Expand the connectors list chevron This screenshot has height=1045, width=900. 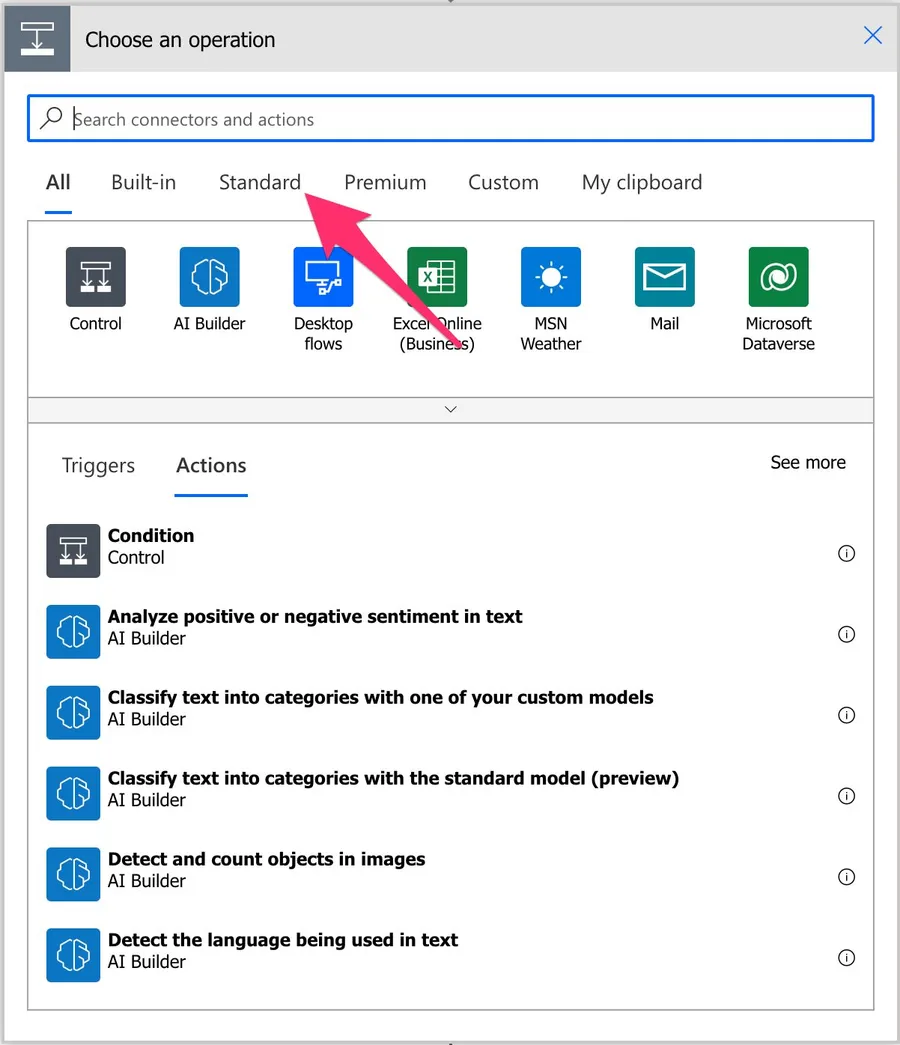[x=450, y=409]
